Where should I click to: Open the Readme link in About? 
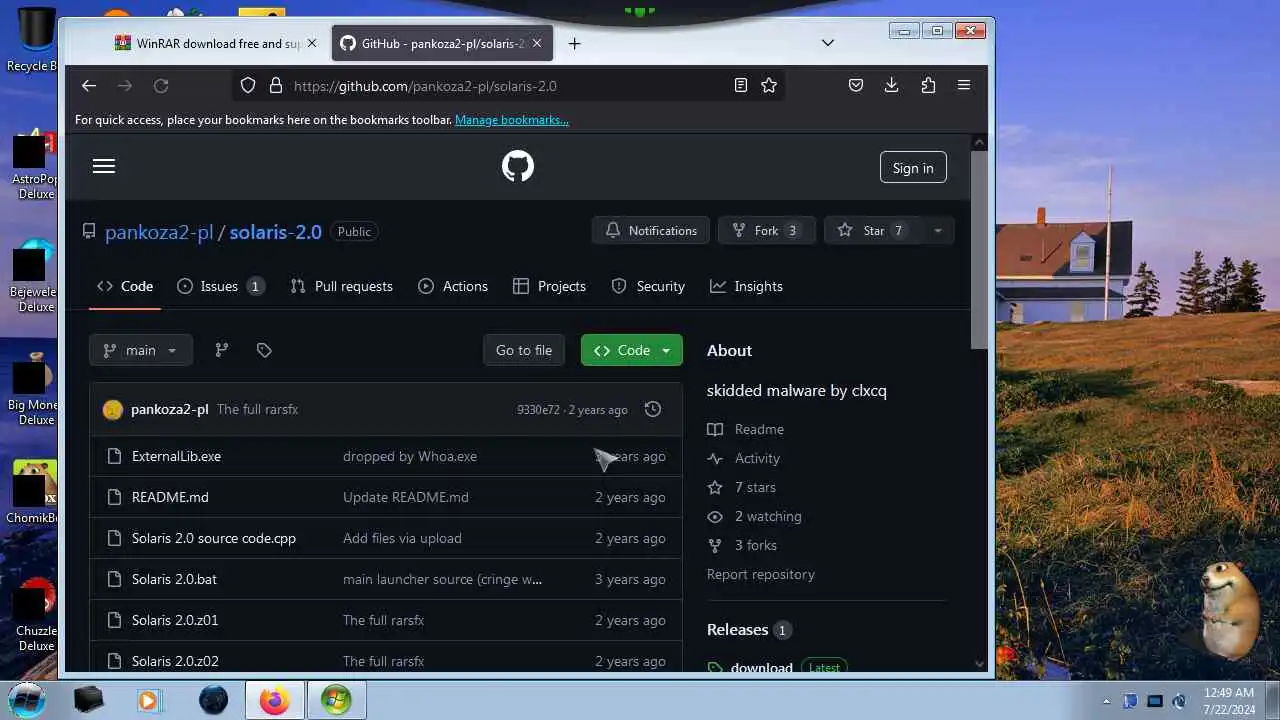(x=759, y=429)
